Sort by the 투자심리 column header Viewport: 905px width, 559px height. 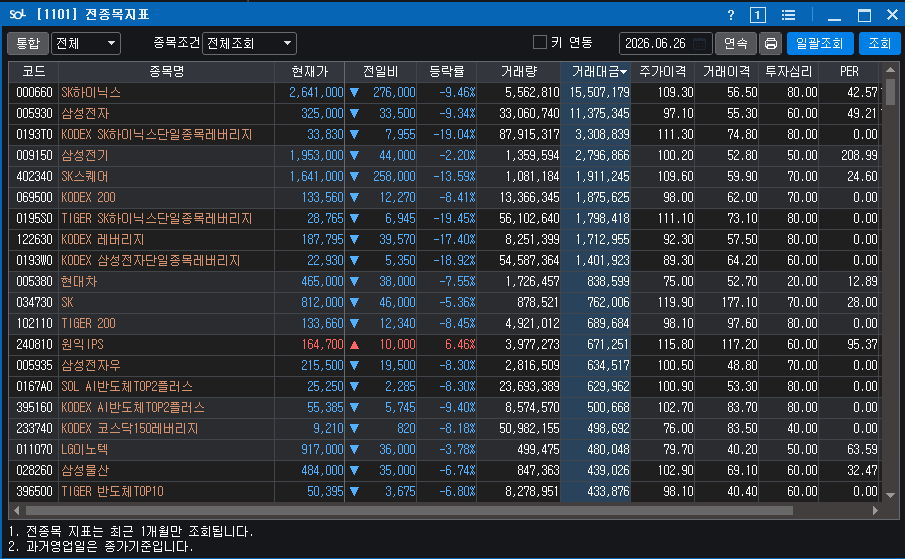click(x=788, y=72)
